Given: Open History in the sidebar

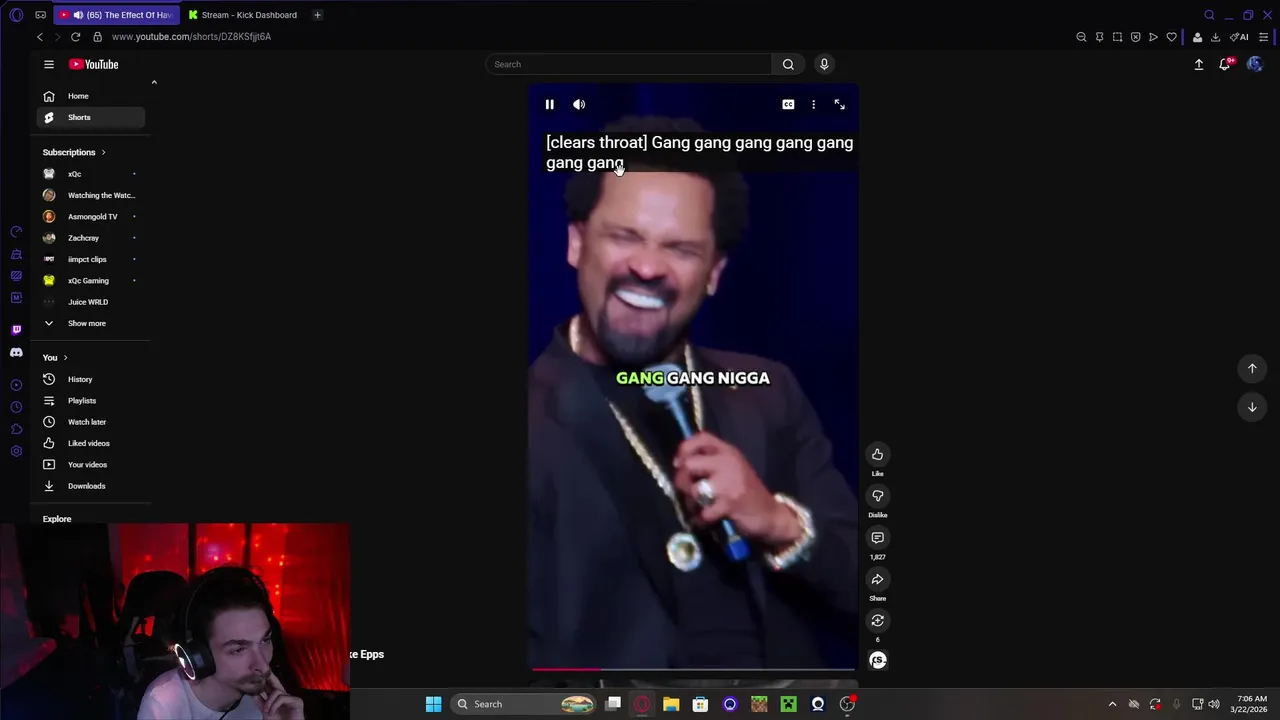Looking at the screenshot, I should (x=91, y=379).
